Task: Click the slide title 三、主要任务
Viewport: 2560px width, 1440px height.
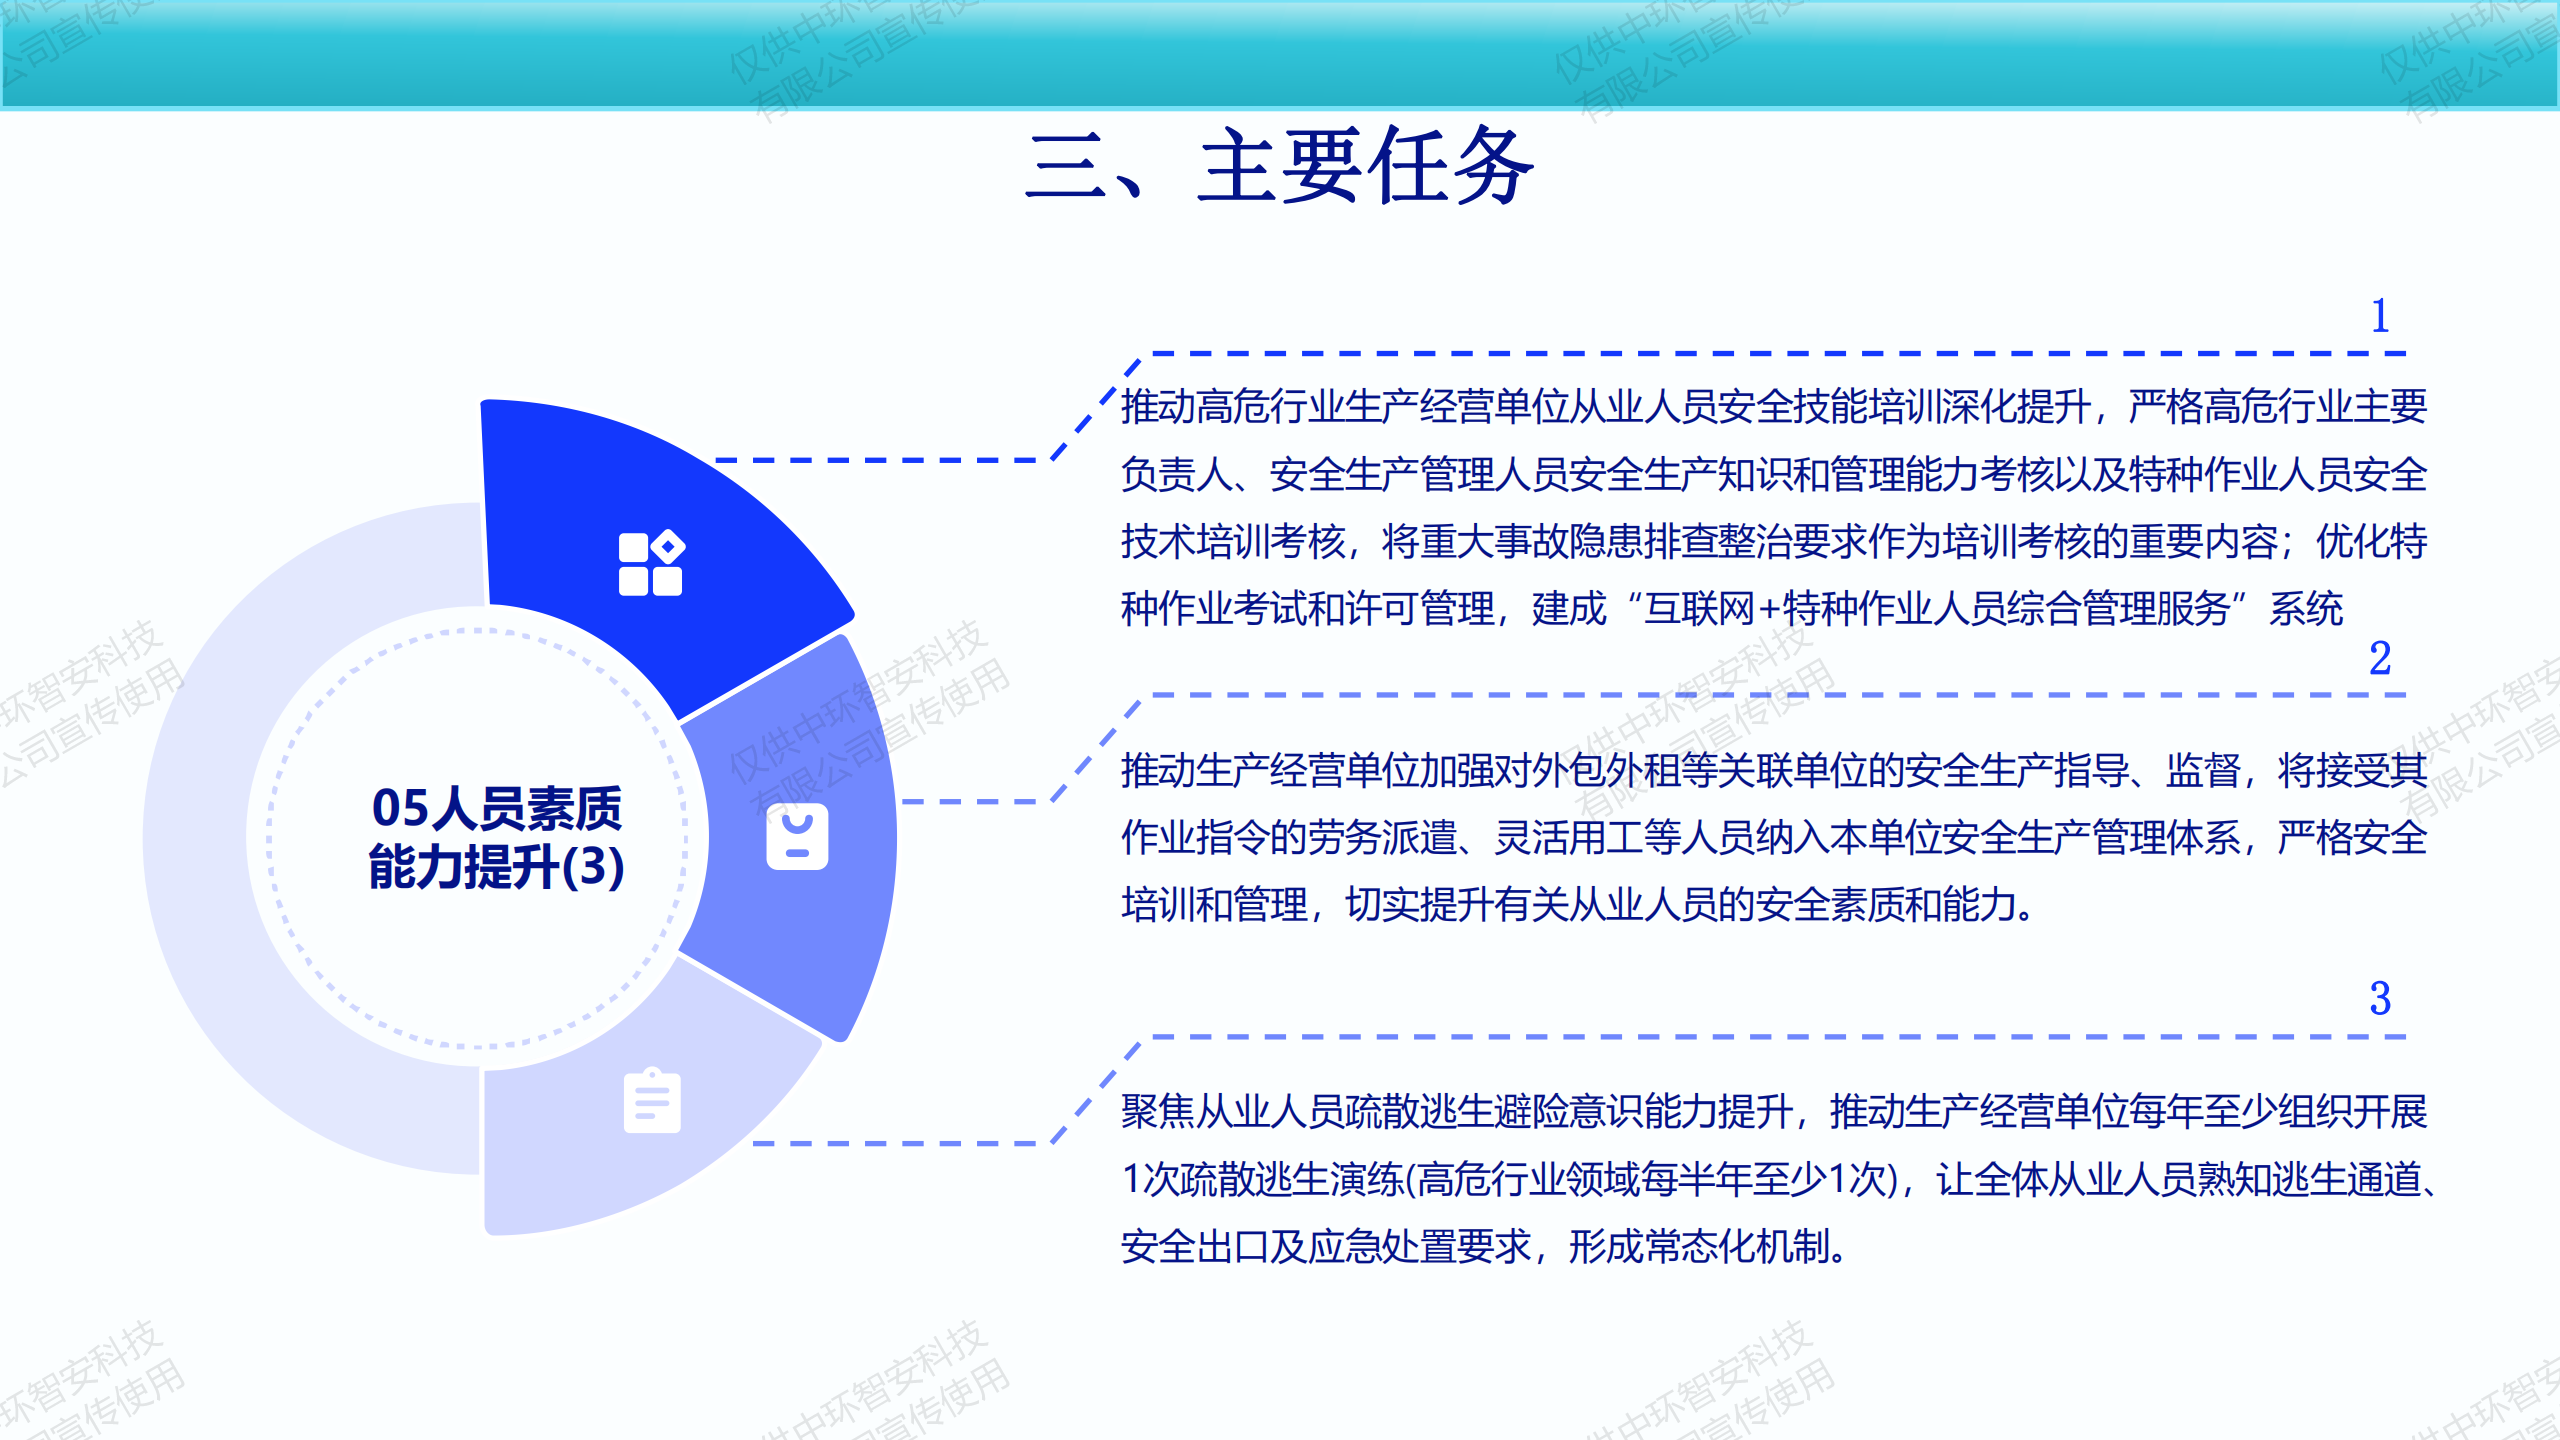Action: (x=1280, y=166)
